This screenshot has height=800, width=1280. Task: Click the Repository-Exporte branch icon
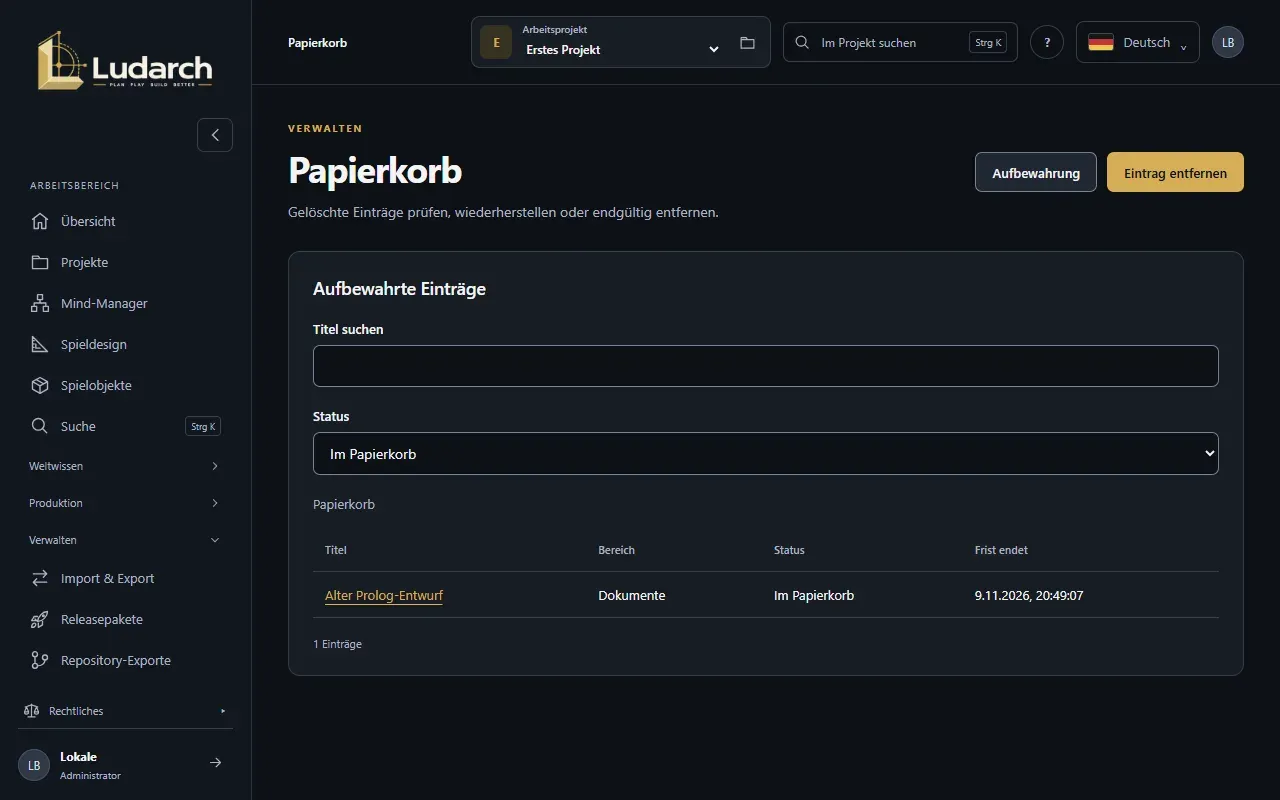coord(40,660)
